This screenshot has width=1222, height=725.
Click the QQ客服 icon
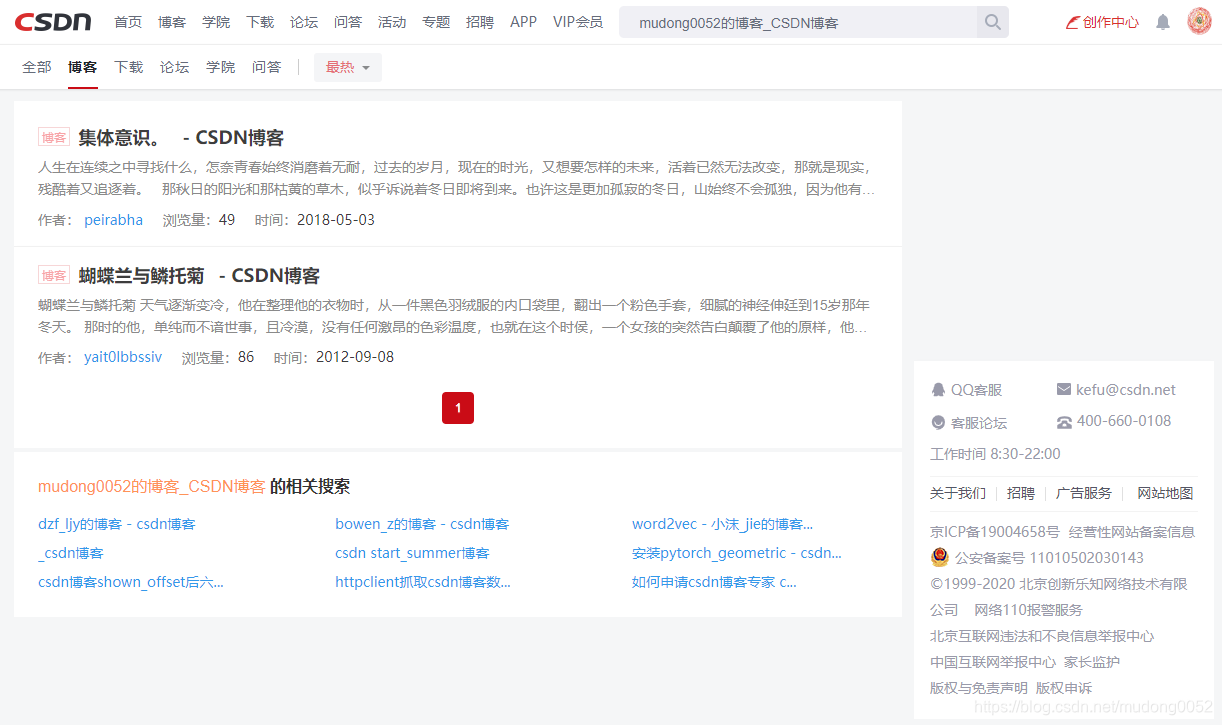938,390
